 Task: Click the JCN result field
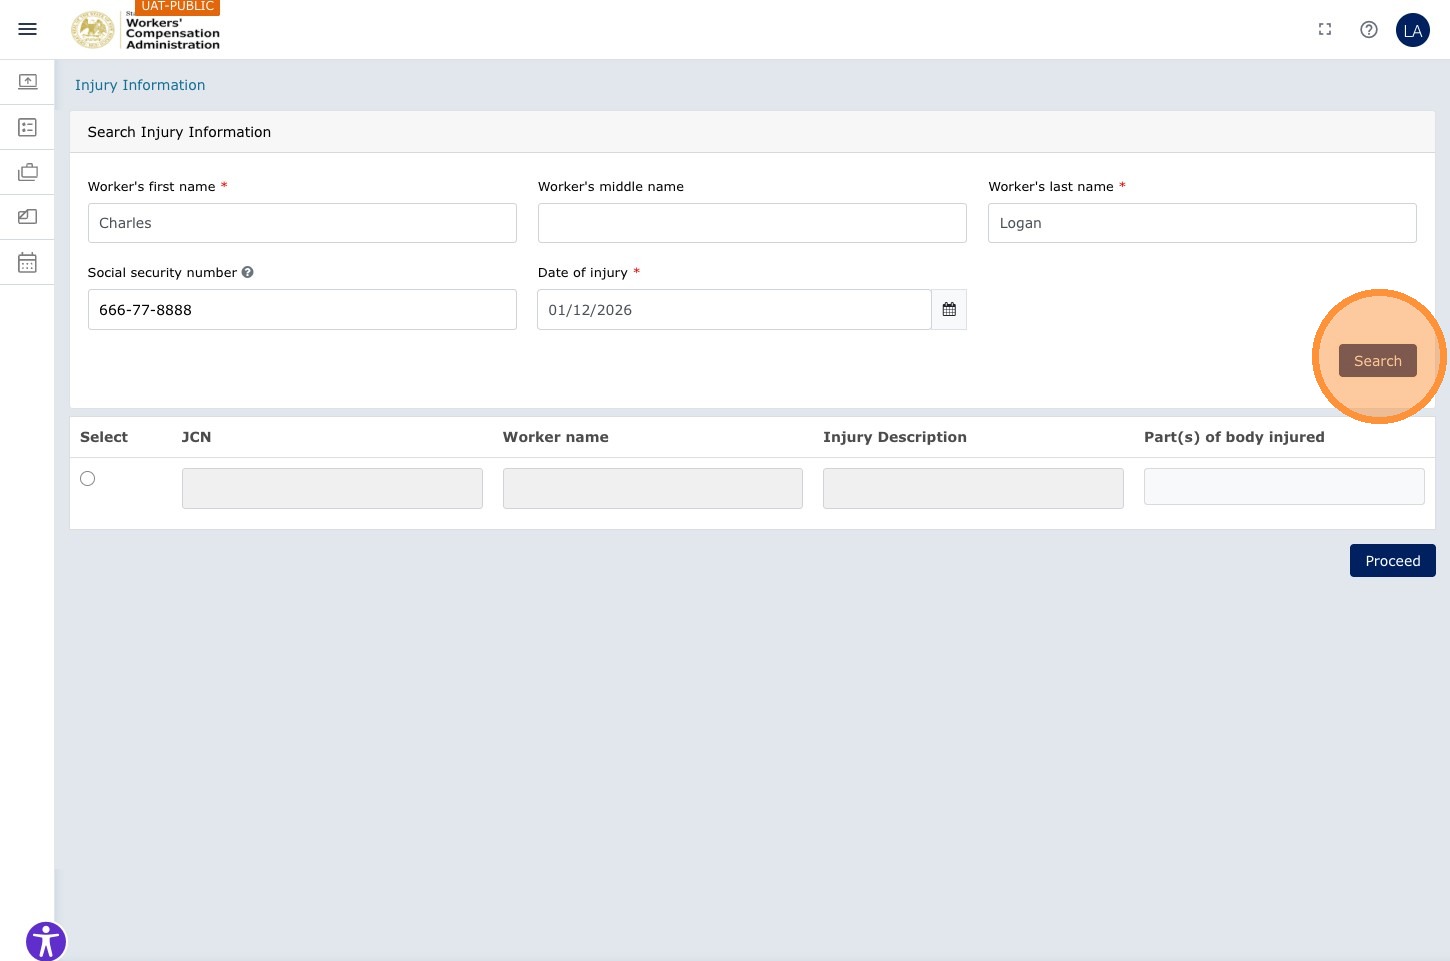(332, 488)
